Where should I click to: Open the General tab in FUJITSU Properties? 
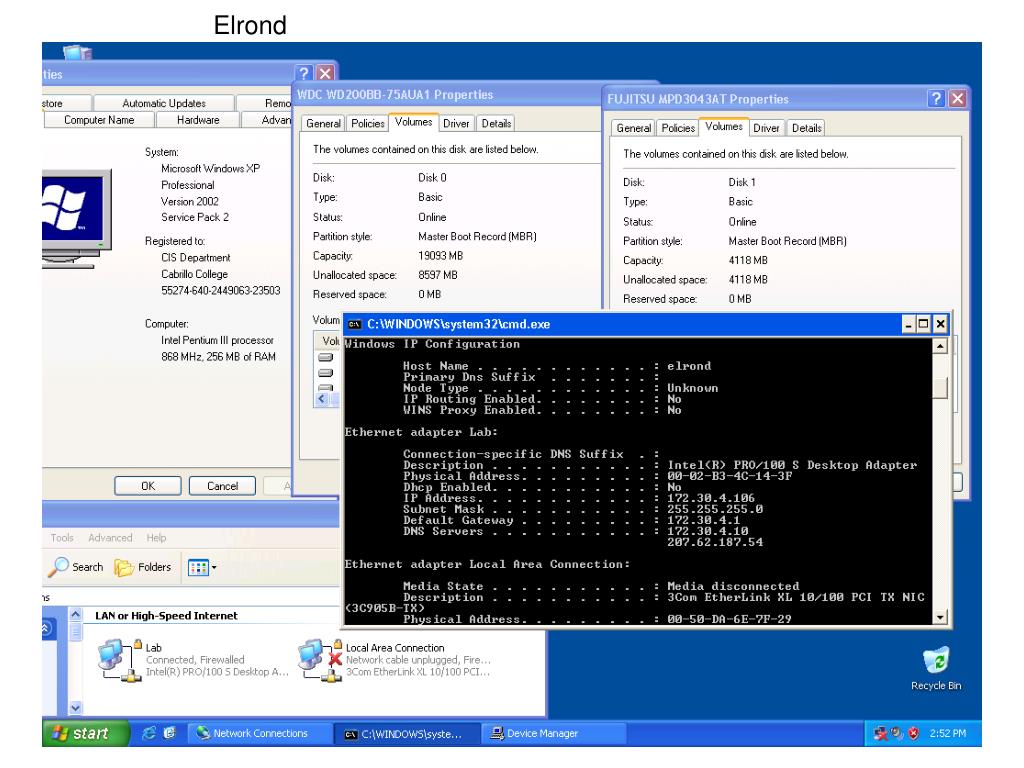[x=633, y=128]
